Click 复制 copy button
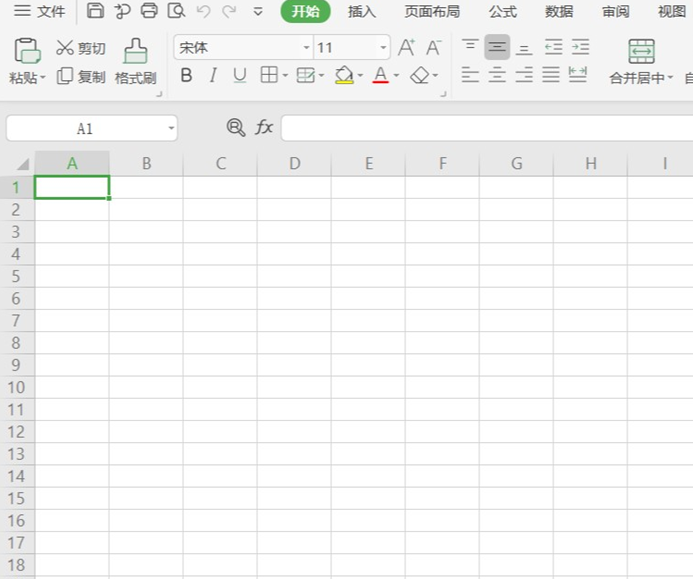 81,76
